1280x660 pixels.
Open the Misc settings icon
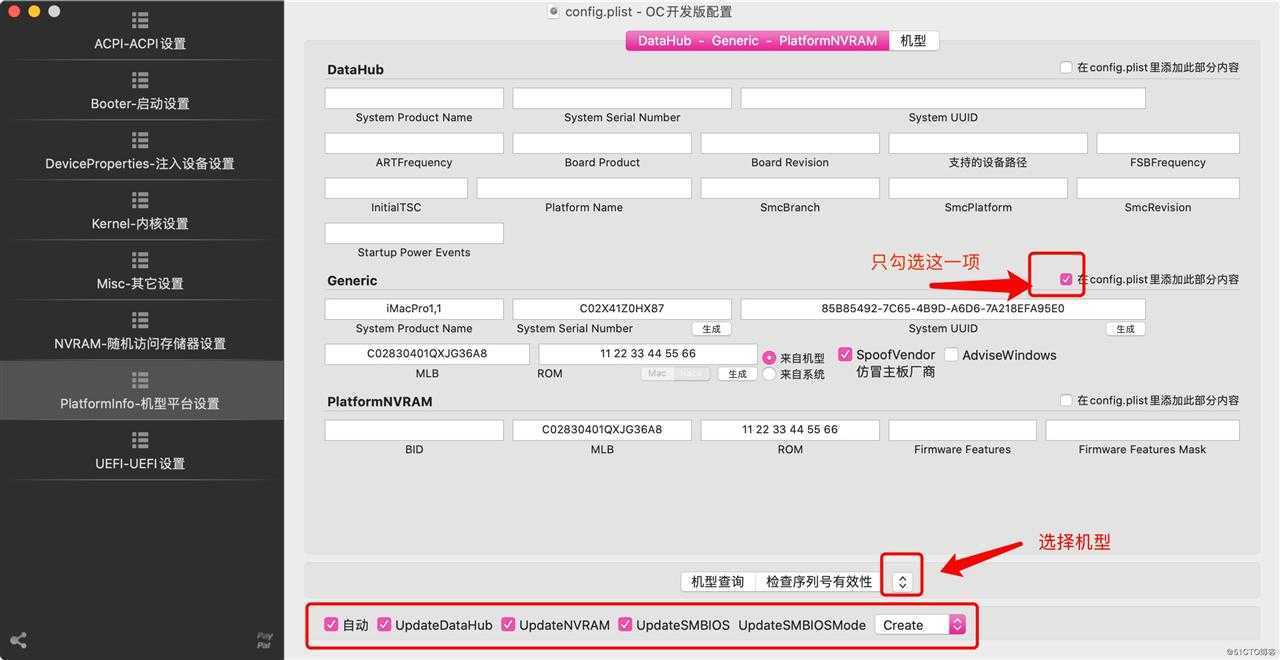coord(140,260)
